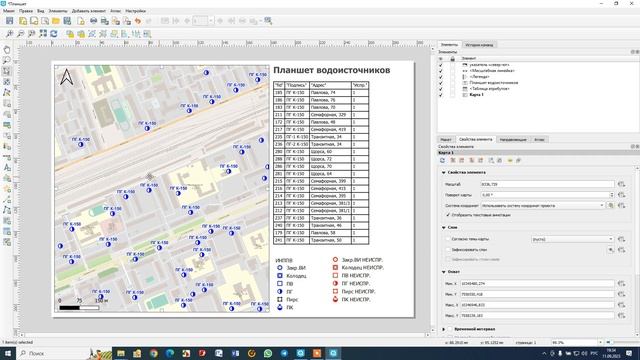Click the Windows Start button
Screen dimensions: 640x360
tap(8, 353)
